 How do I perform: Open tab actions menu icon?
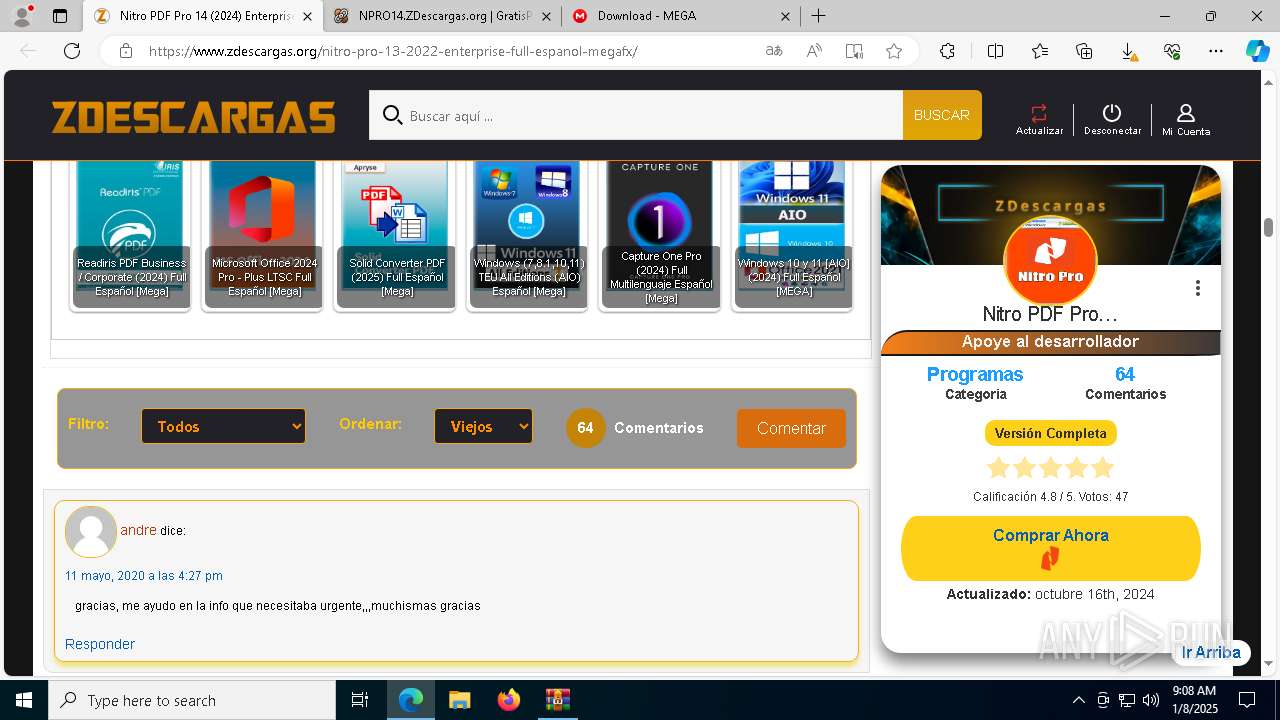point(60,16)
